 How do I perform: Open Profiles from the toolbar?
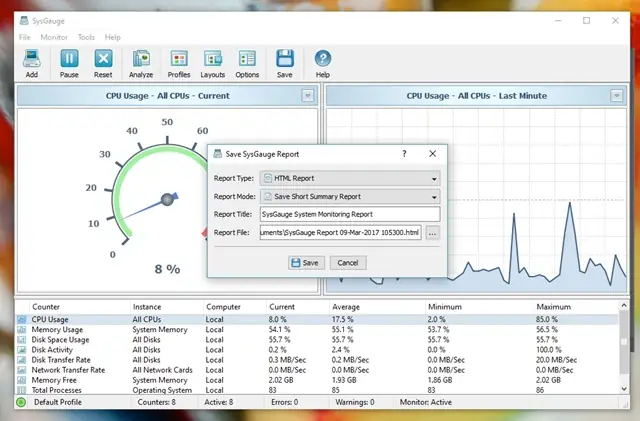click(179, 59)
